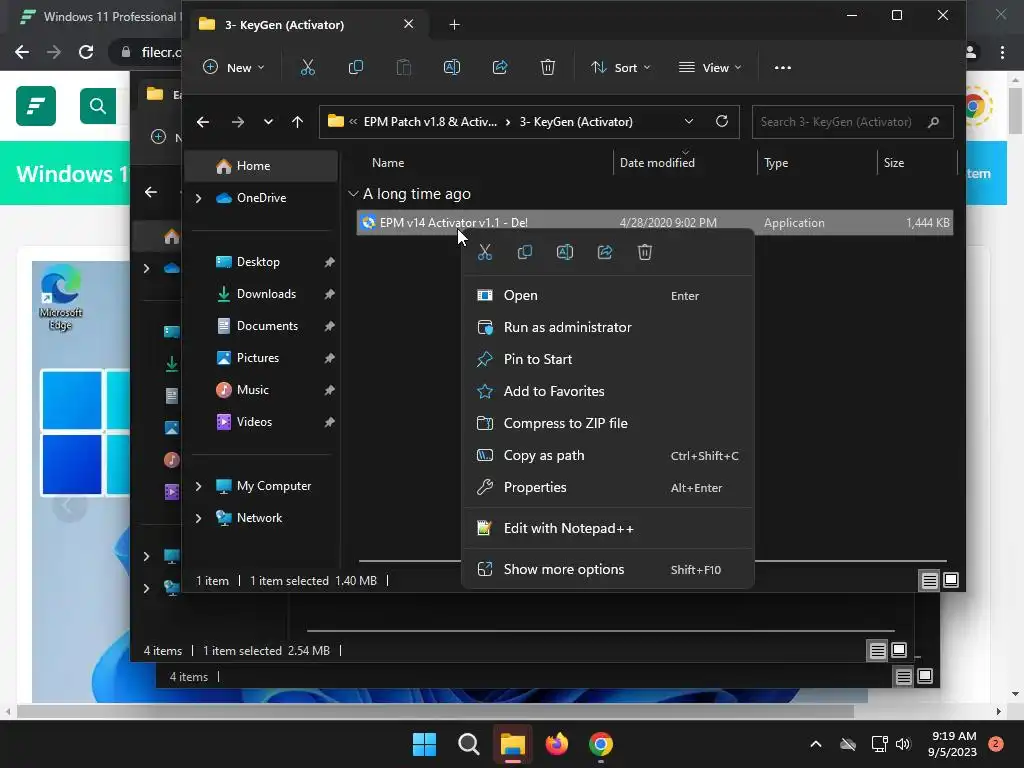Click the volume icon in system tray

pos(903,744)
